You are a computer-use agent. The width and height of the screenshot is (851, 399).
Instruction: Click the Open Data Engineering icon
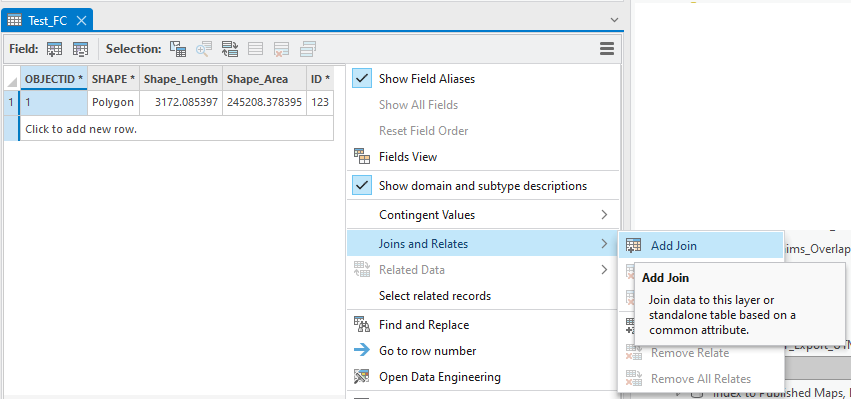(361, 377)
